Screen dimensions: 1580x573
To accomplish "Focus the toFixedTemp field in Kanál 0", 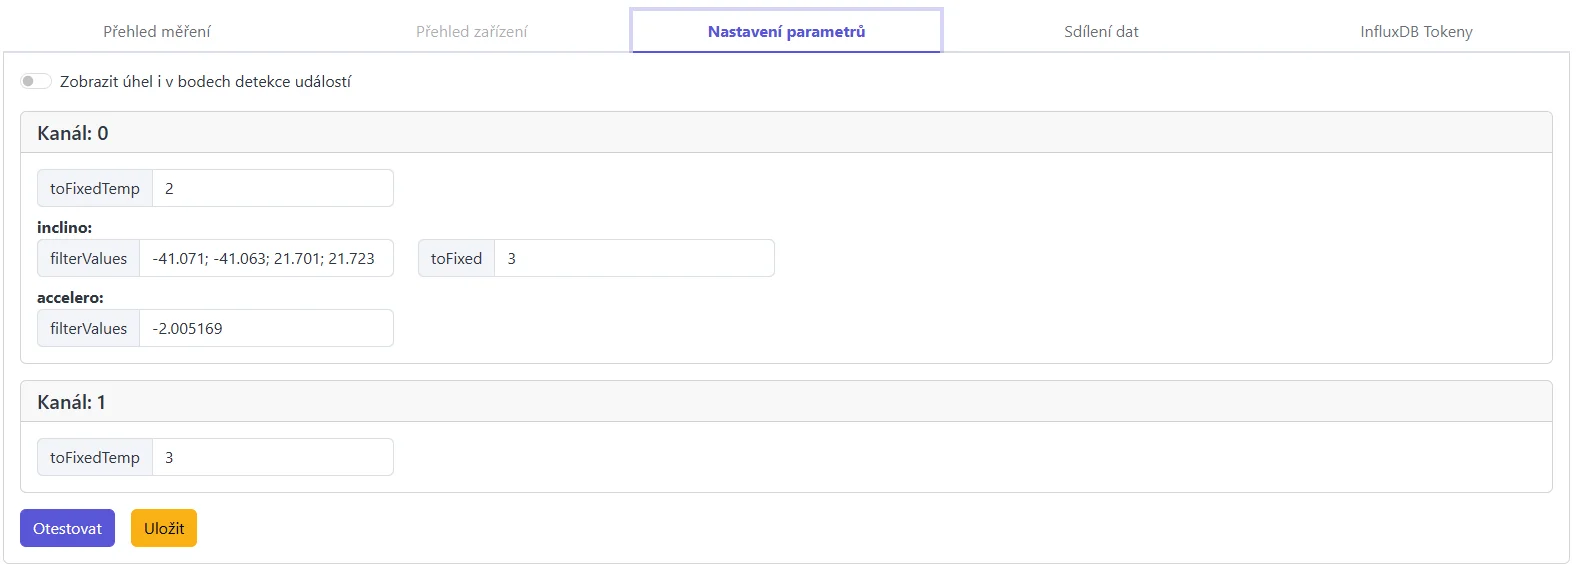I will coord(272,188).
